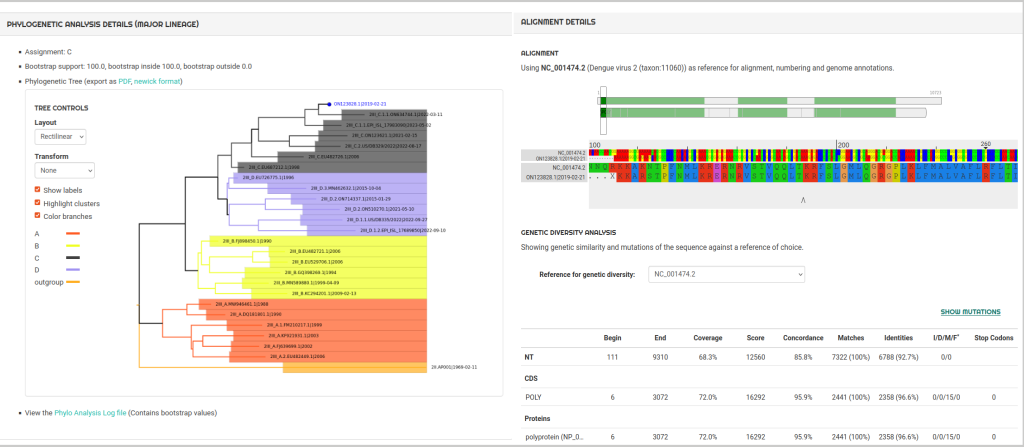Image resolution: width=1024 pixels, height=447 pixels.
Task: Click the yellow clade B legend line
Action: pyautogui.click(x=71, y=246)
